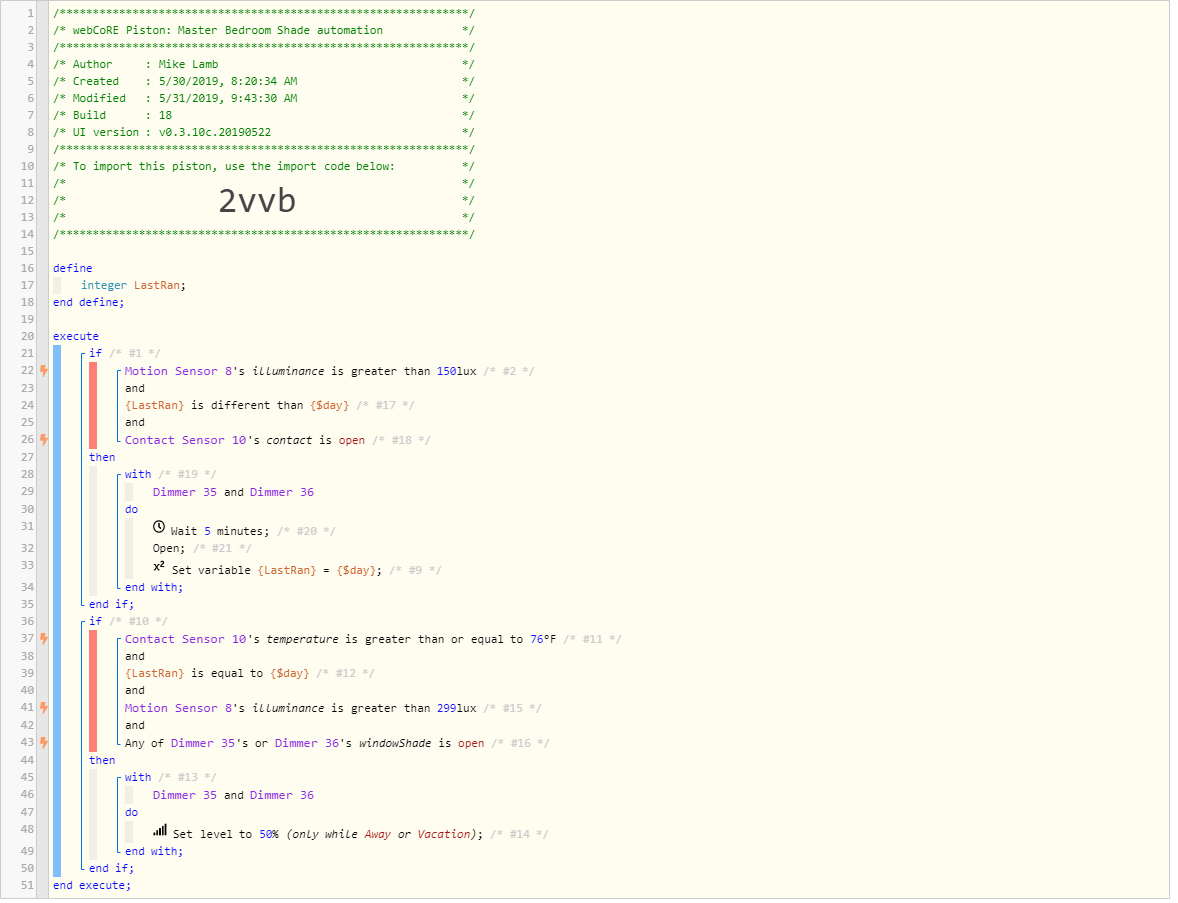Select condition illuminance greater than 299lux
The width and height of the screenshot is (1178, 903).
301,710
